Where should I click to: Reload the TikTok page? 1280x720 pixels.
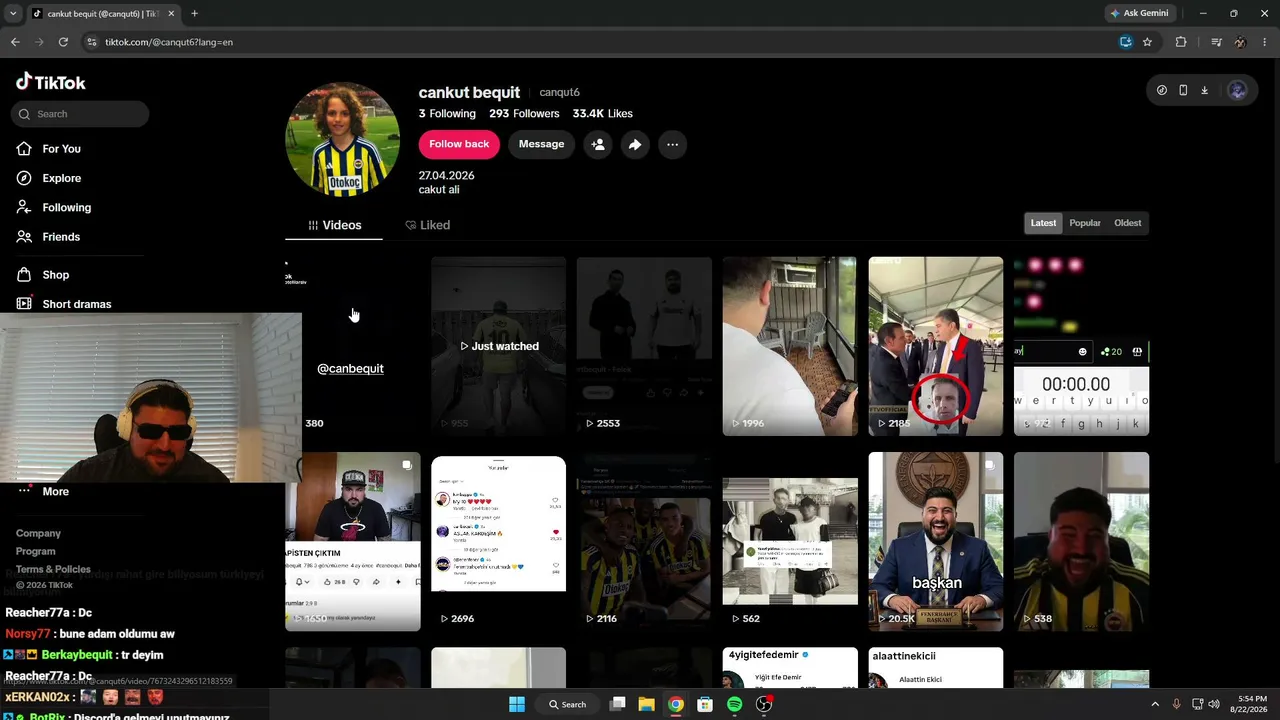click(x=63, y=42)
